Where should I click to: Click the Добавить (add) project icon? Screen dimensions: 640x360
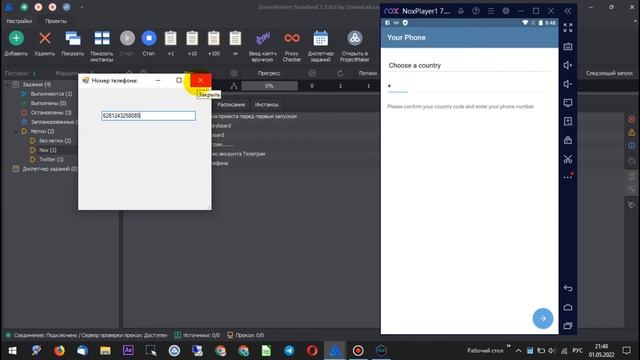[x=16, y=38]
